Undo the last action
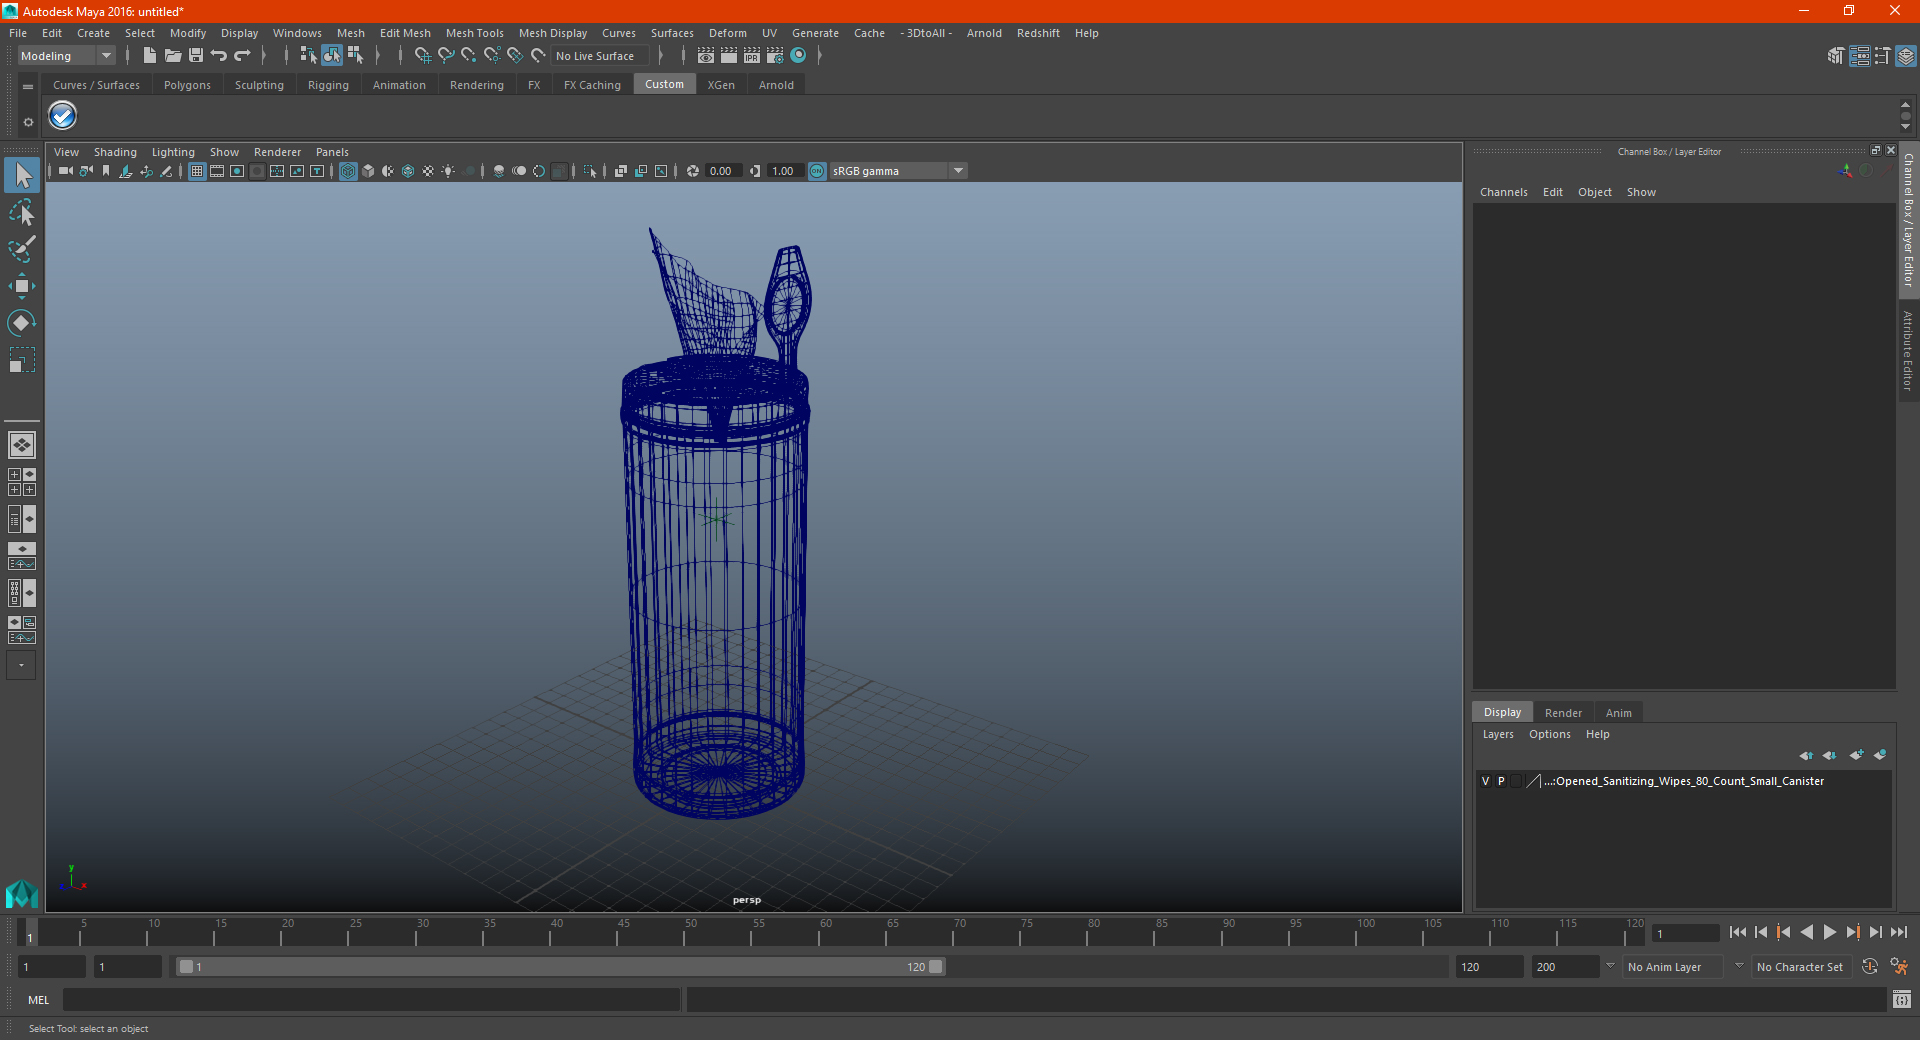 click(219, 56)
